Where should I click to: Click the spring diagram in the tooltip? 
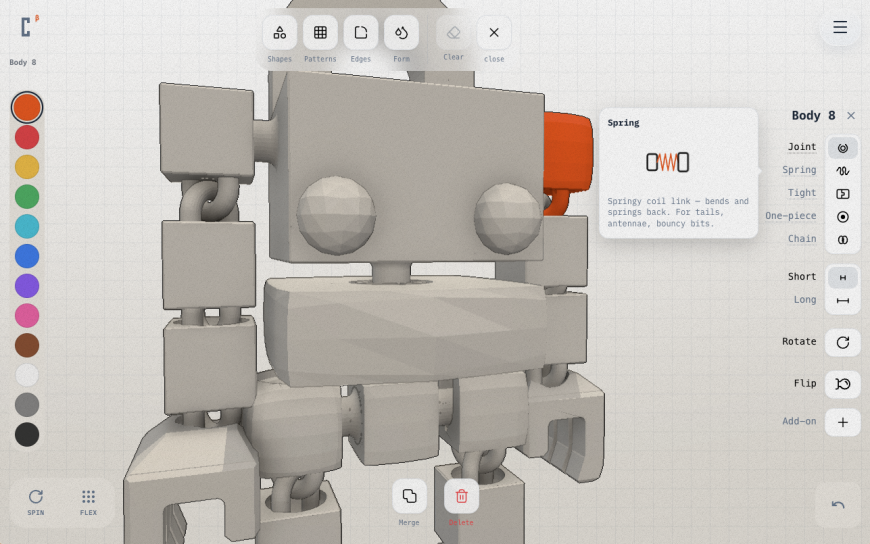tap(667, 162)
